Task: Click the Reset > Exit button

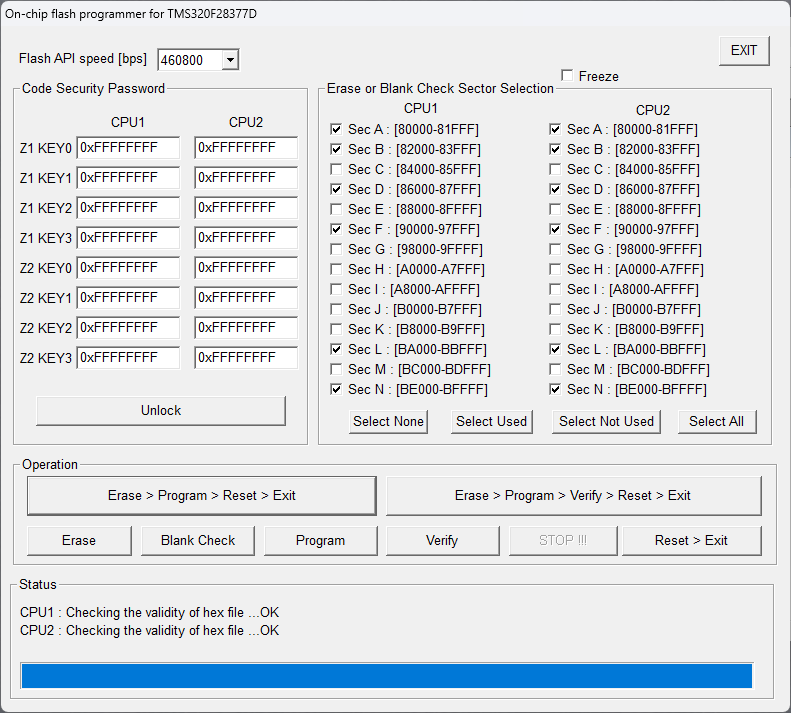Action: [691, 540]
